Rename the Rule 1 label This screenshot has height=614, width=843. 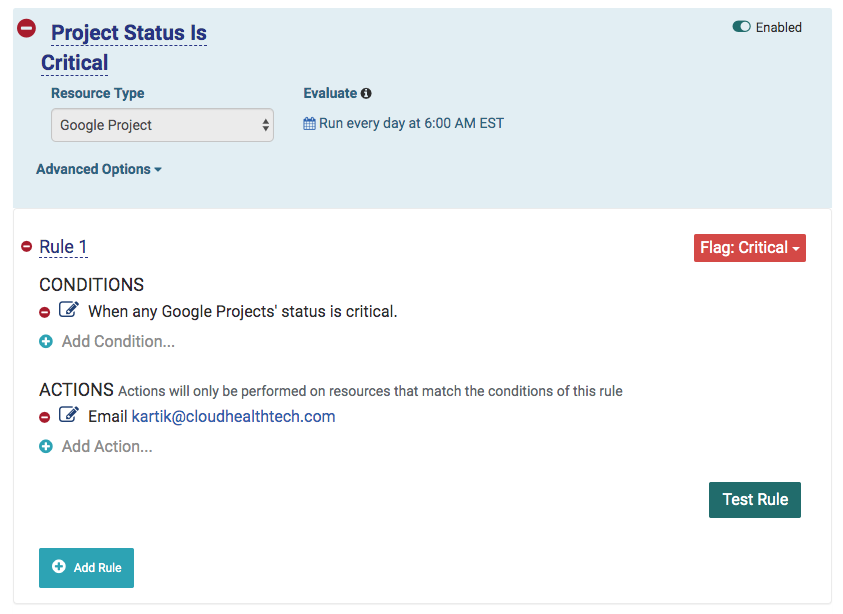pos(63,247)
